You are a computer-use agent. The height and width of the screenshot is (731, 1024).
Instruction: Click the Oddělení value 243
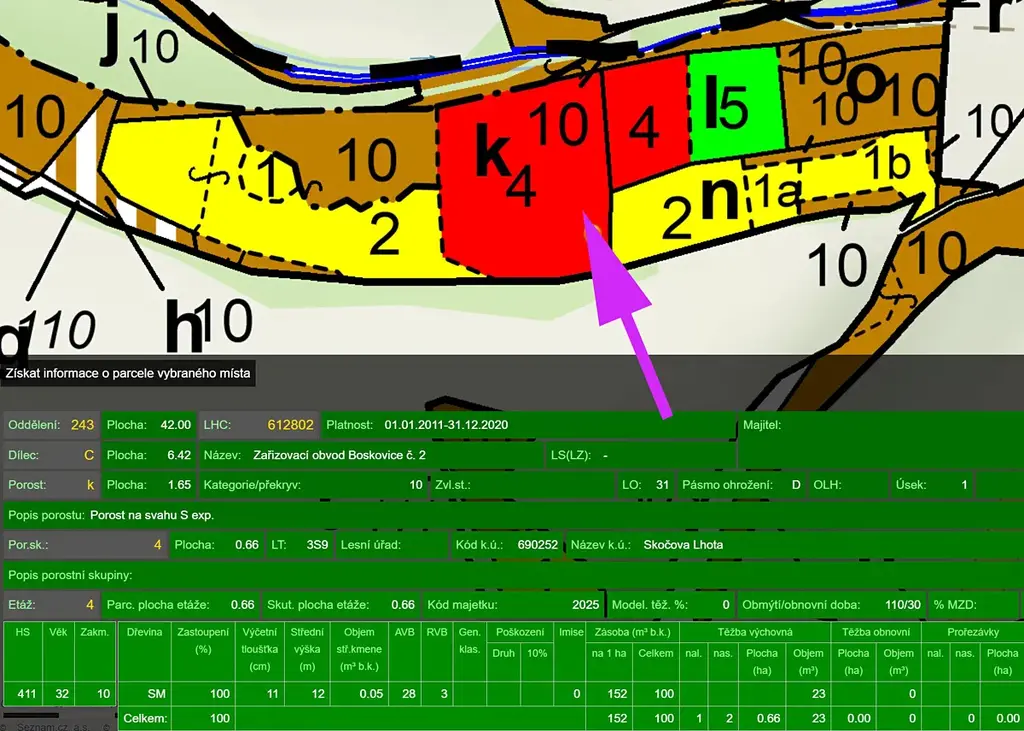pyautogui.click(x=82, y=425)
